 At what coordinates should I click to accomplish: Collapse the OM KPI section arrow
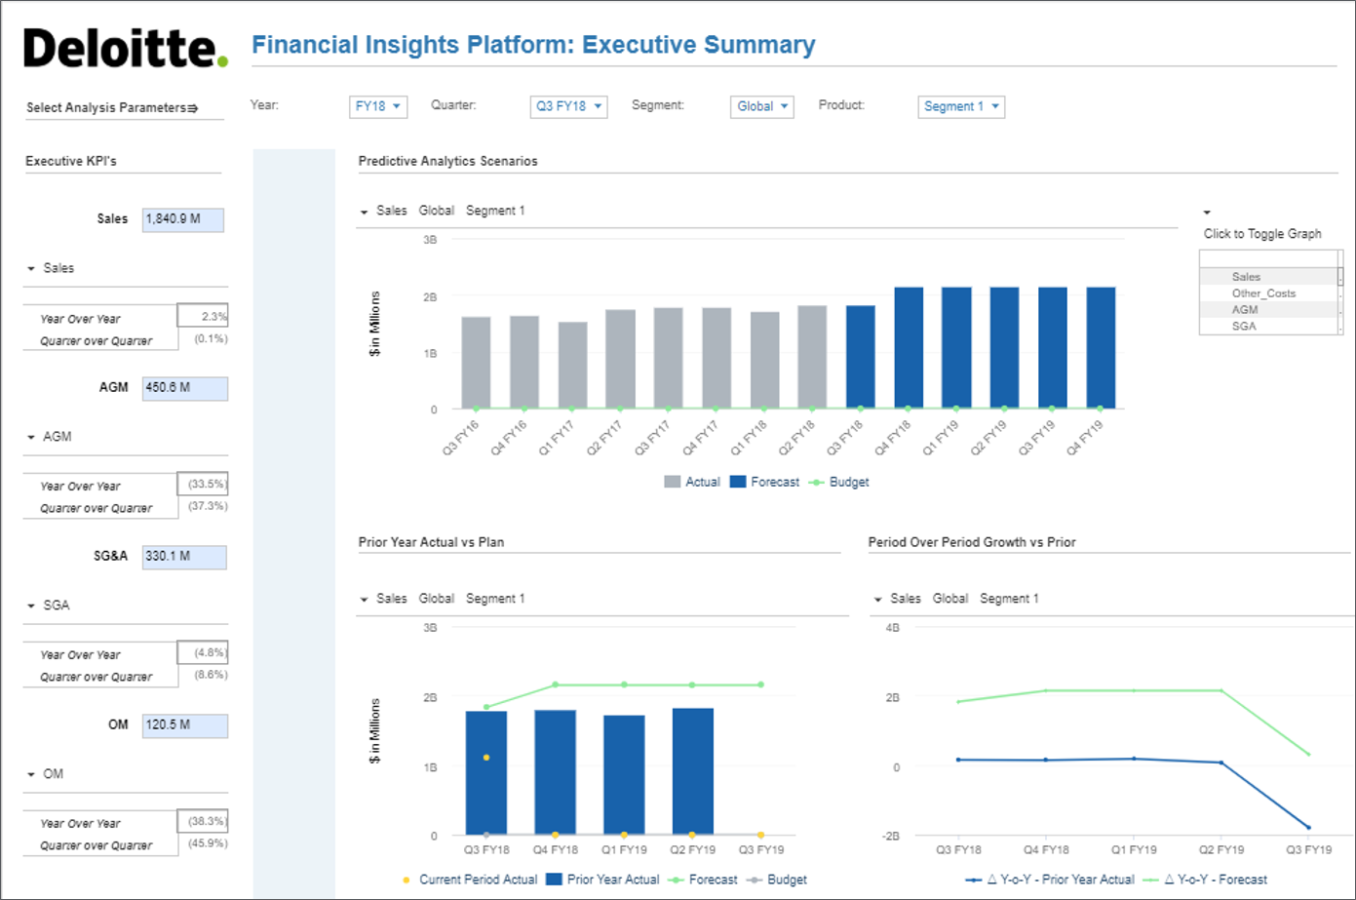click(31, 774)
